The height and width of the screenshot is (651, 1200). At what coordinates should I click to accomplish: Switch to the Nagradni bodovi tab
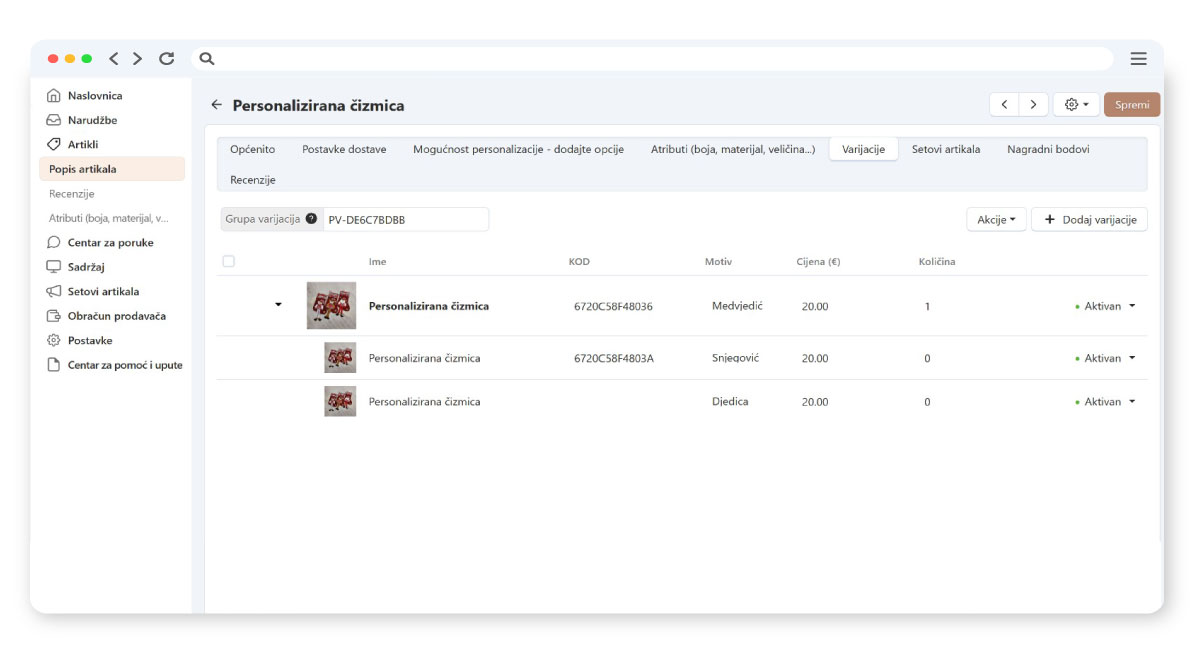pyautogui.click(x=1047, y=149)
